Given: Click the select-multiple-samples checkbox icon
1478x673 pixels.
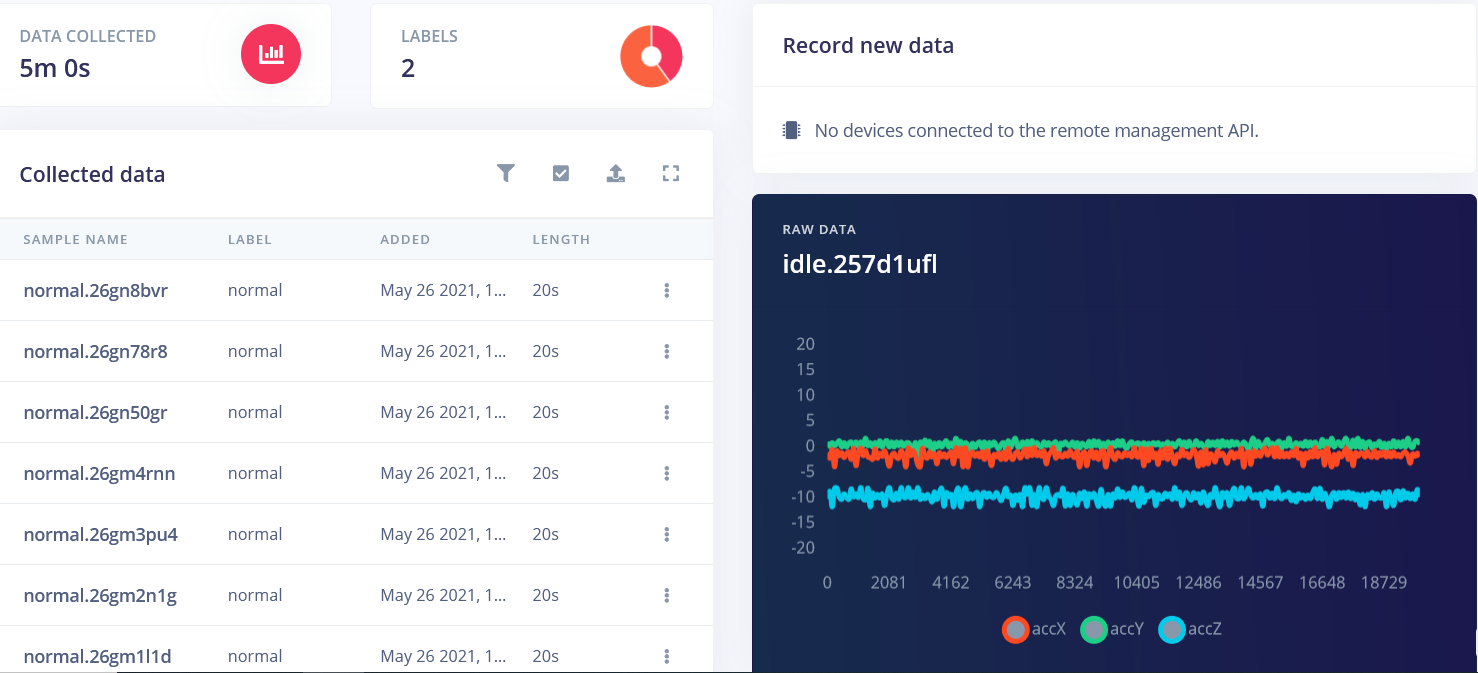Looking at the screenshot, I should [561, 173].
